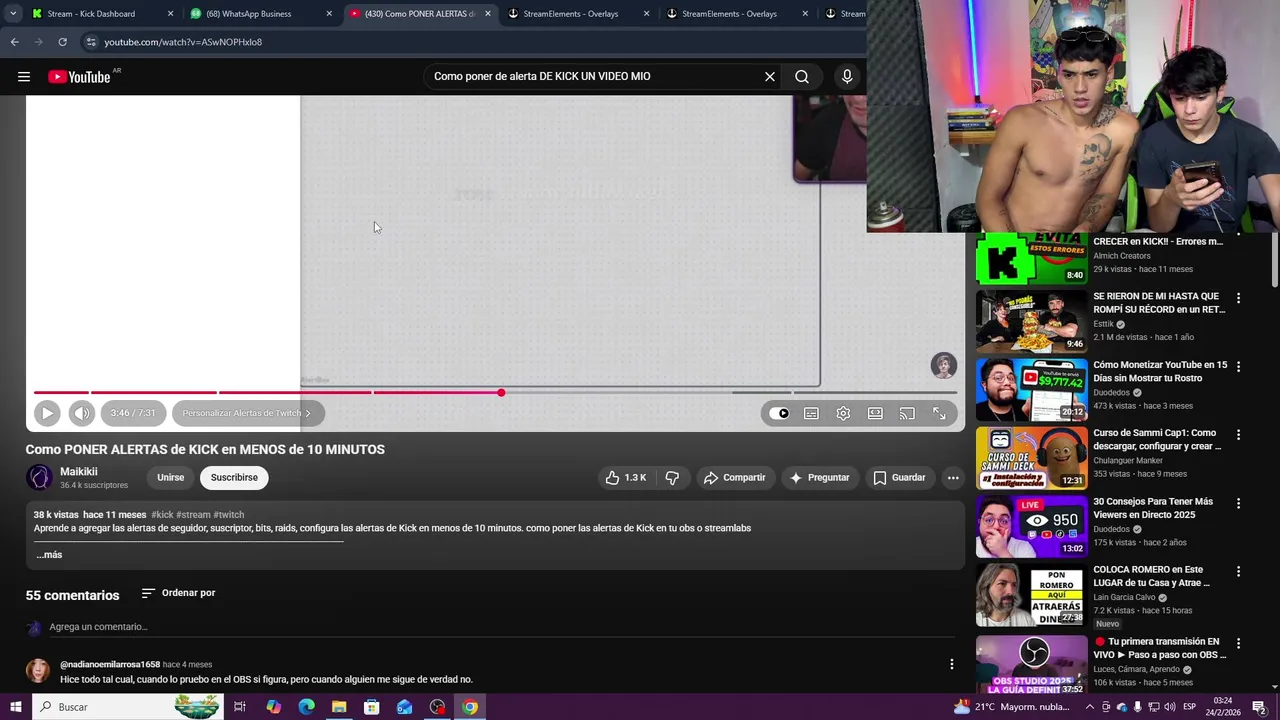Click the taskbar Buscar search box
This screenshot has height=720, width=1280.
pyautogui.click(x=127, y=707)
